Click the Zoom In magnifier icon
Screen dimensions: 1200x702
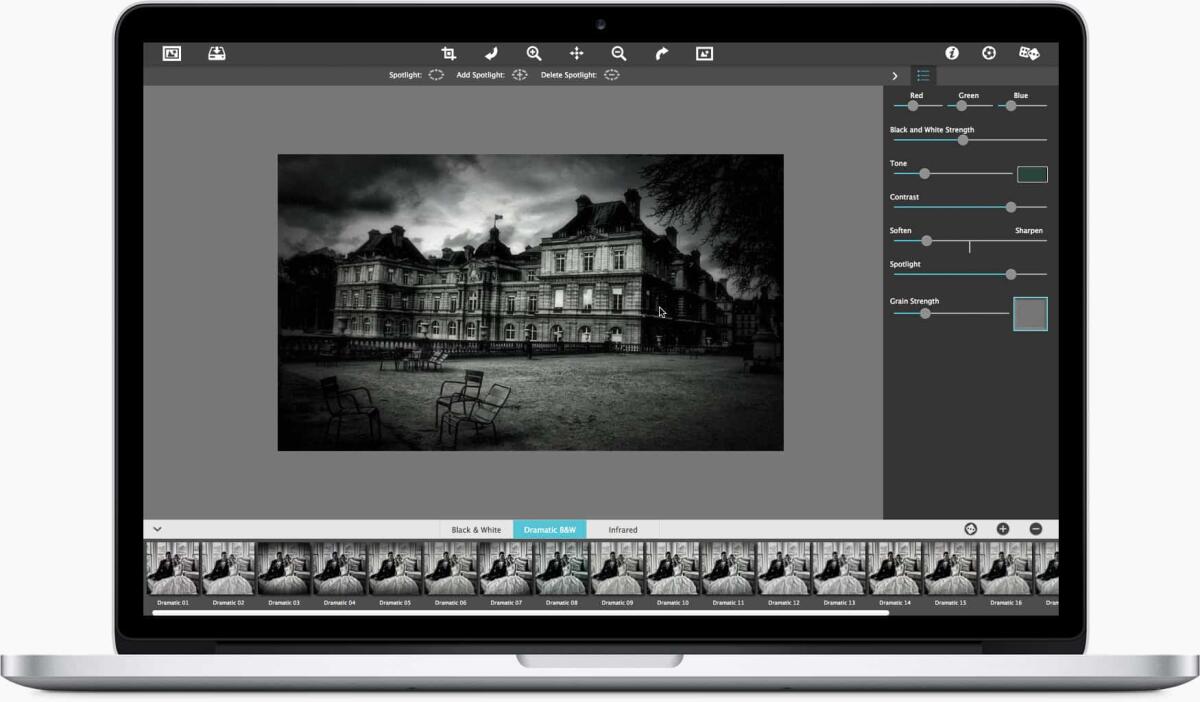point(535,53)
